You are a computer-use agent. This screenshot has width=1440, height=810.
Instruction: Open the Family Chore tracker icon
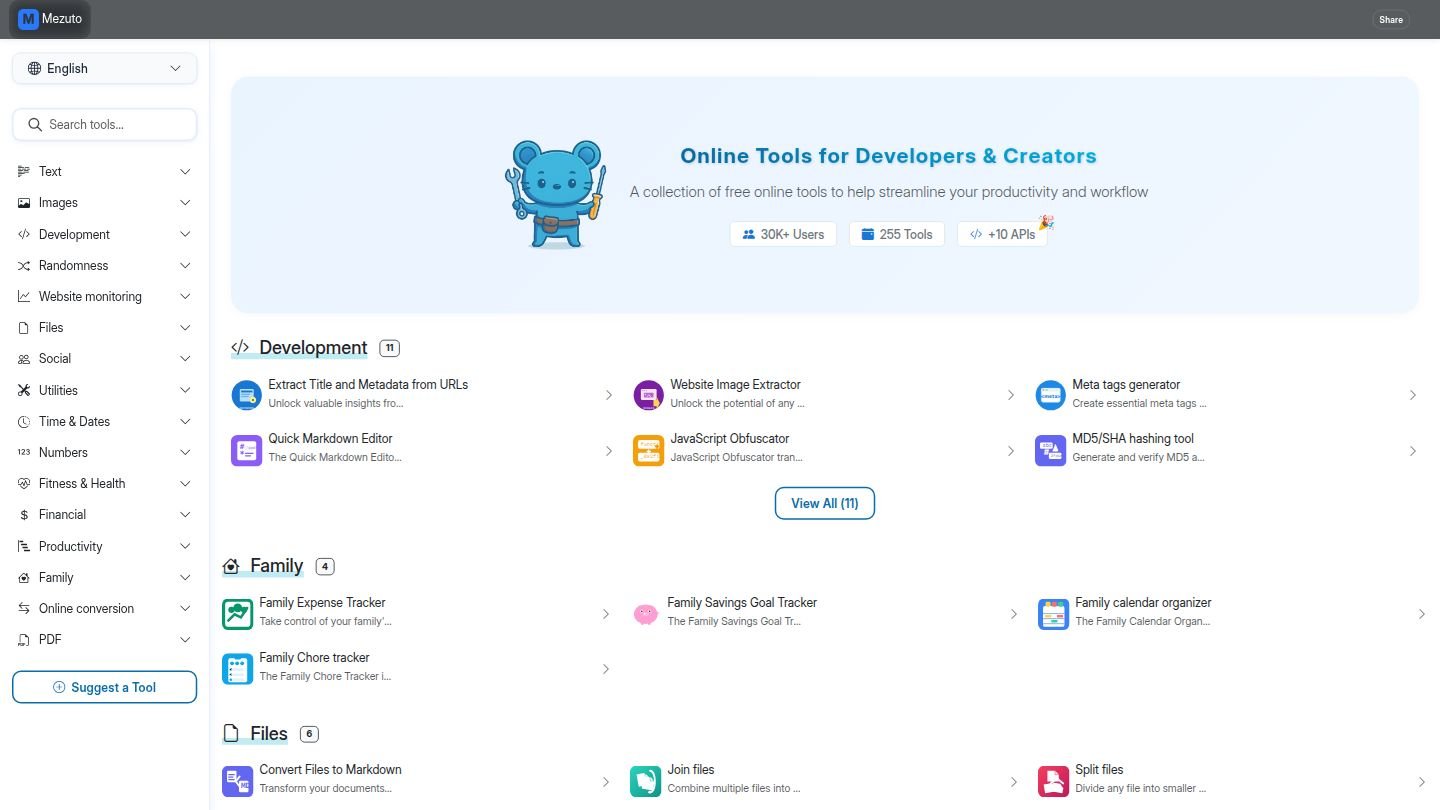237,669
